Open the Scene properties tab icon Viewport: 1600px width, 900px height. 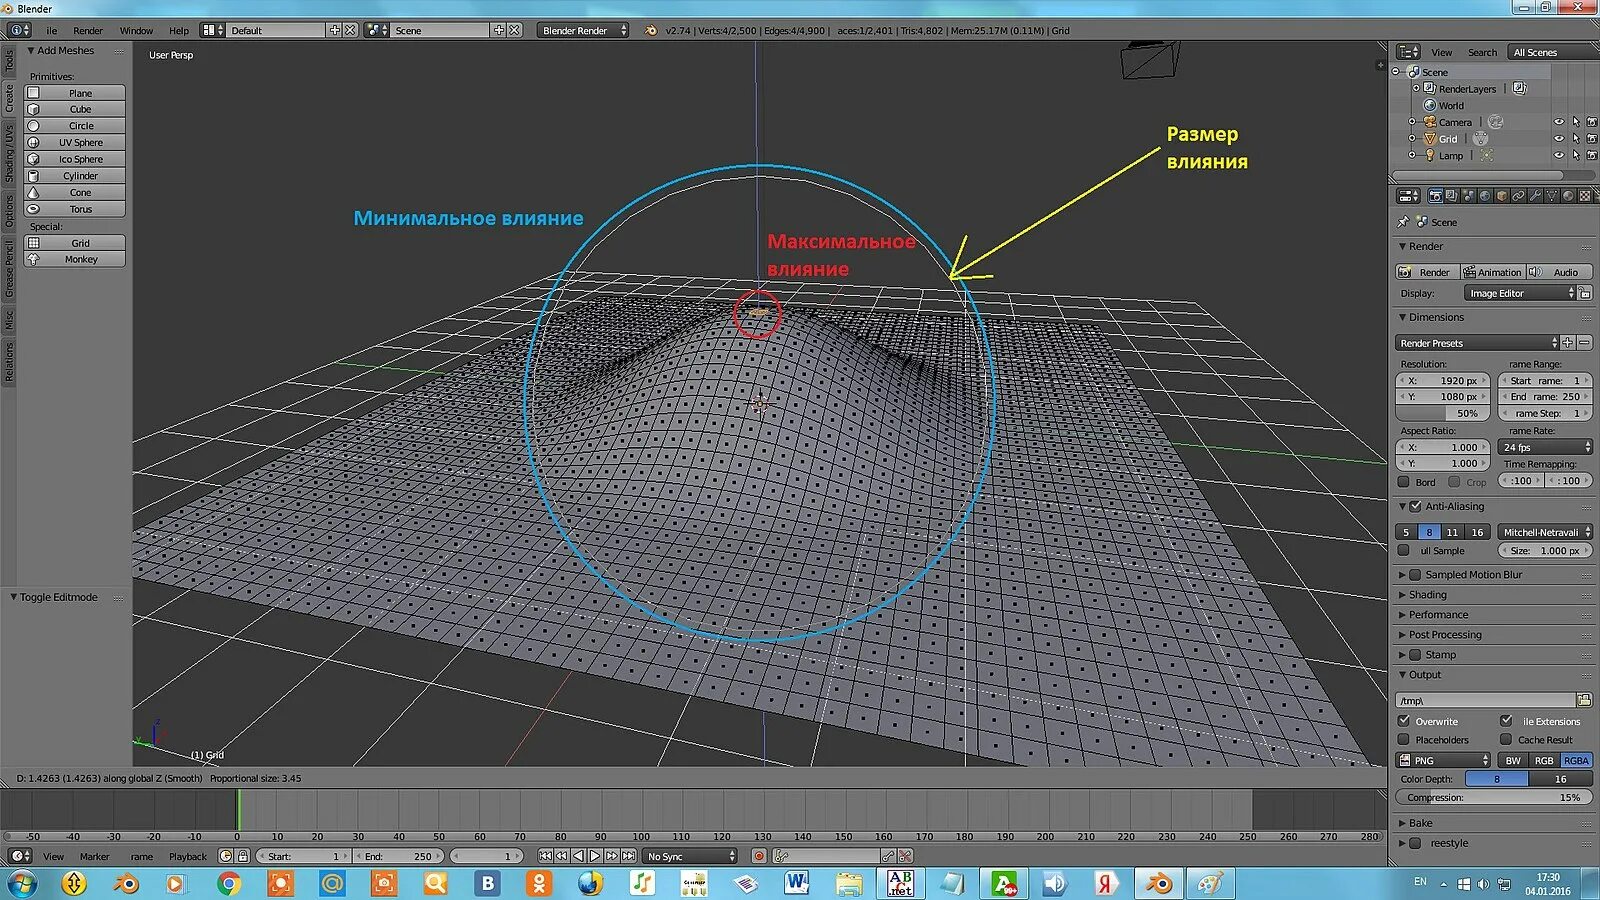point(1468,196)
